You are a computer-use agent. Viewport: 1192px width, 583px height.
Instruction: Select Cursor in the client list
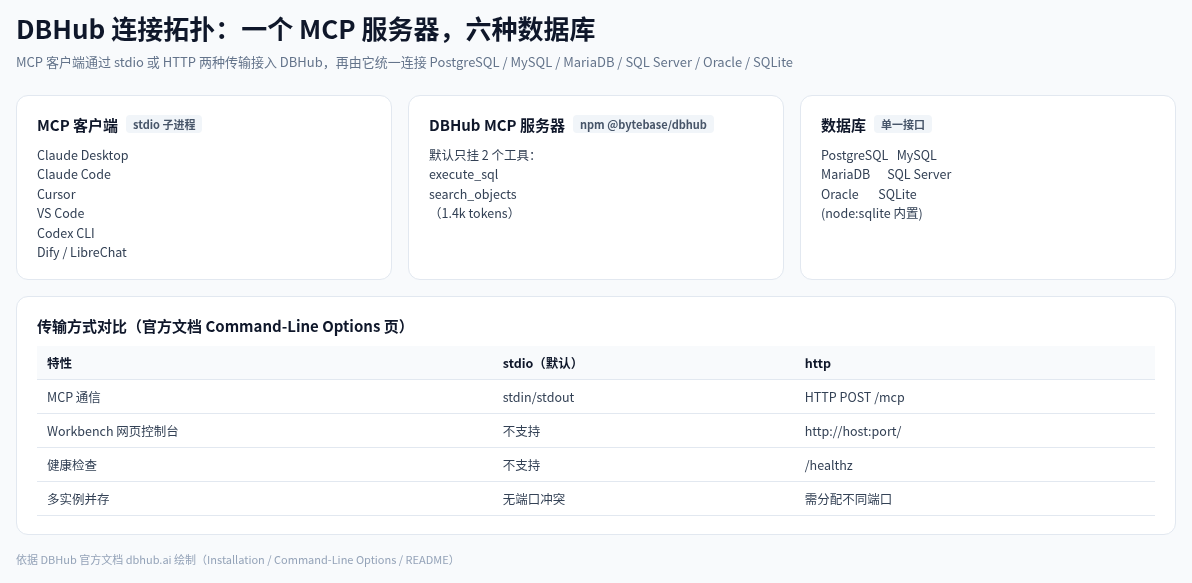click(x=56, y=194)
